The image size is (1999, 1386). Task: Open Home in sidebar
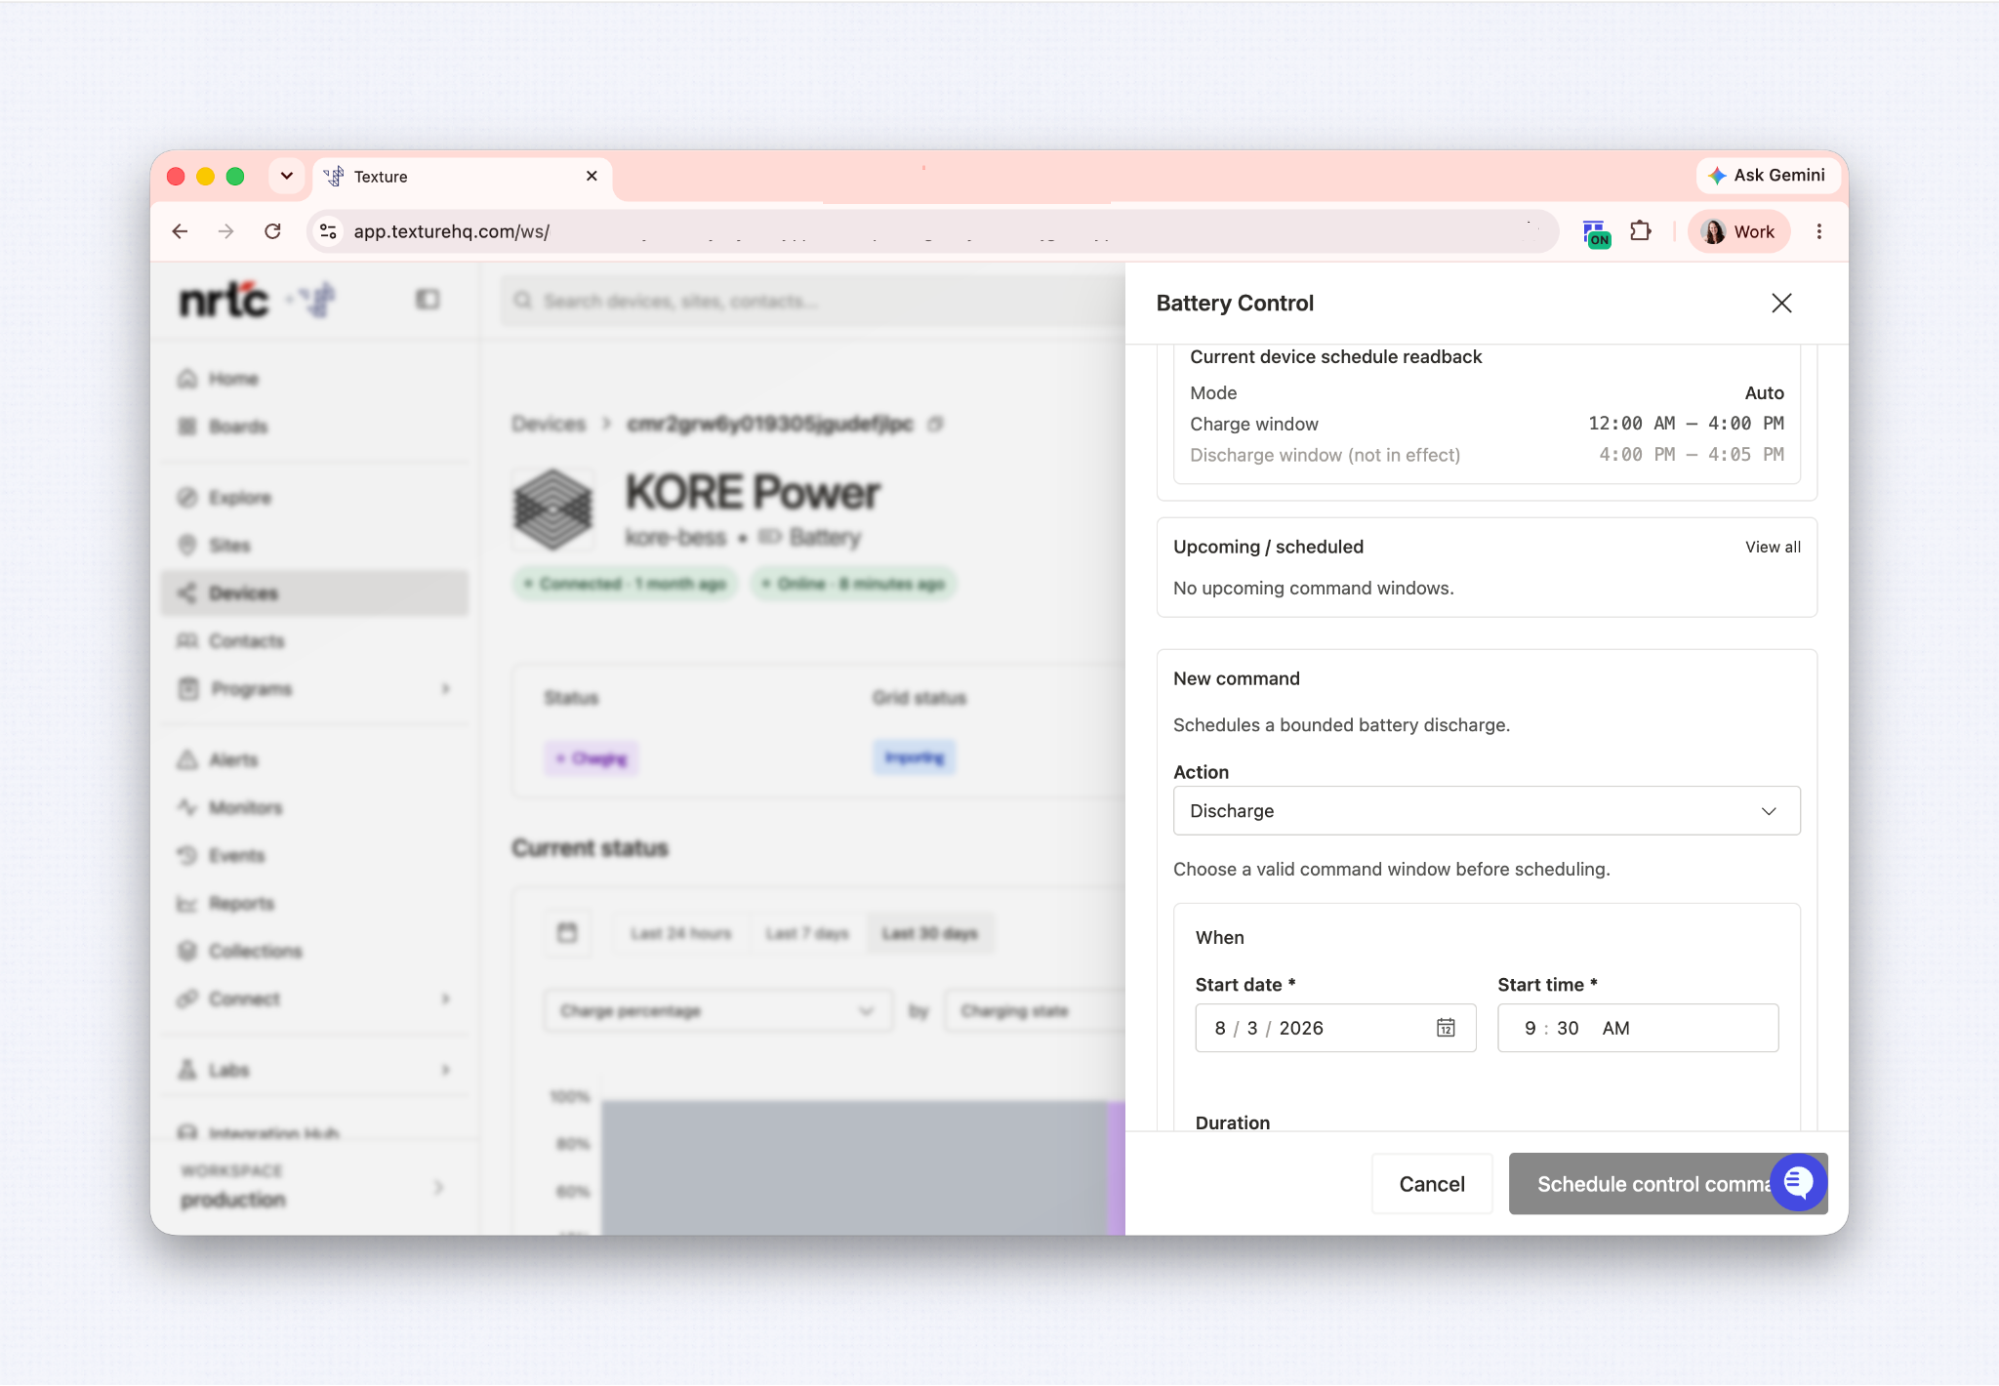pos(314,379)
